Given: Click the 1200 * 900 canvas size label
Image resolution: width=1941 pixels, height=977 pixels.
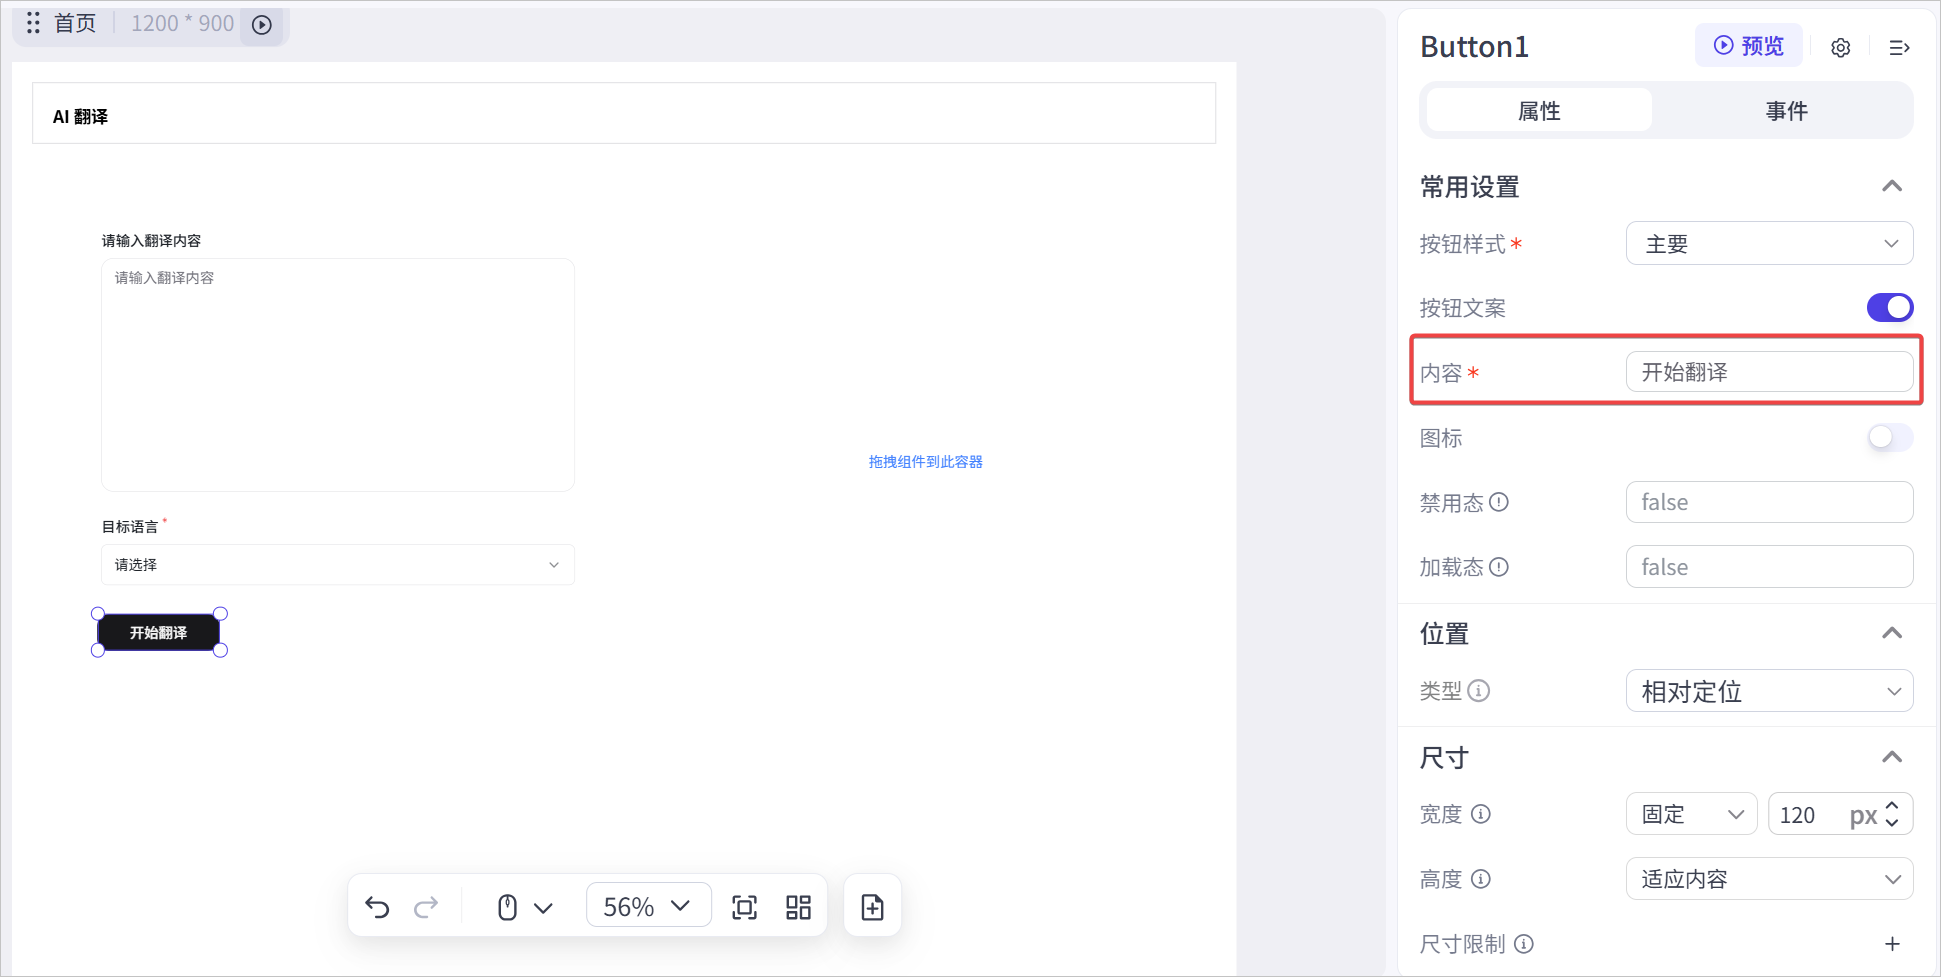Looking at the screenshot, I should (183, 23).
